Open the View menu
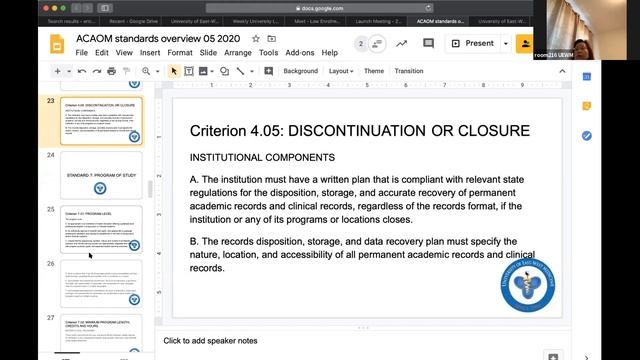Image resolution: width=640 pixels, height=360 pixels. point(124,53)
